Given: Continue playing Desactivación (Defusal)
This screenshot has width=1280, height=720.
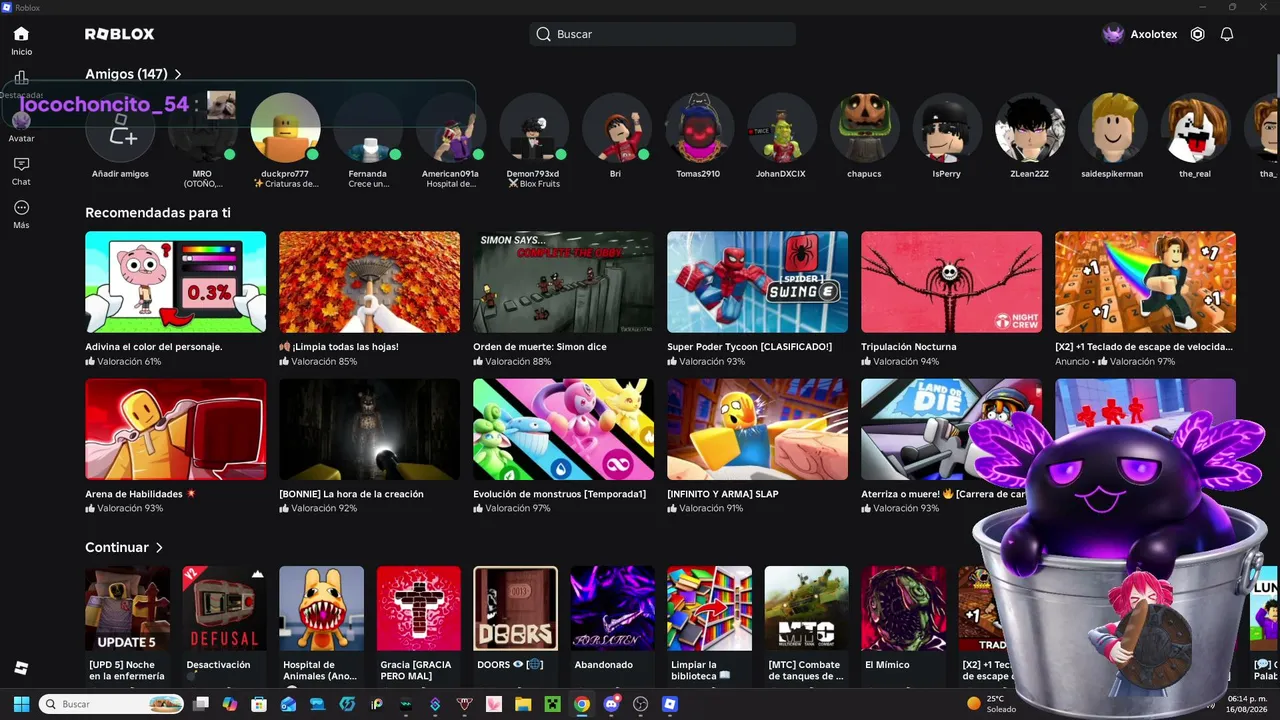Looking at the screenshot, I should pos(224,608).
